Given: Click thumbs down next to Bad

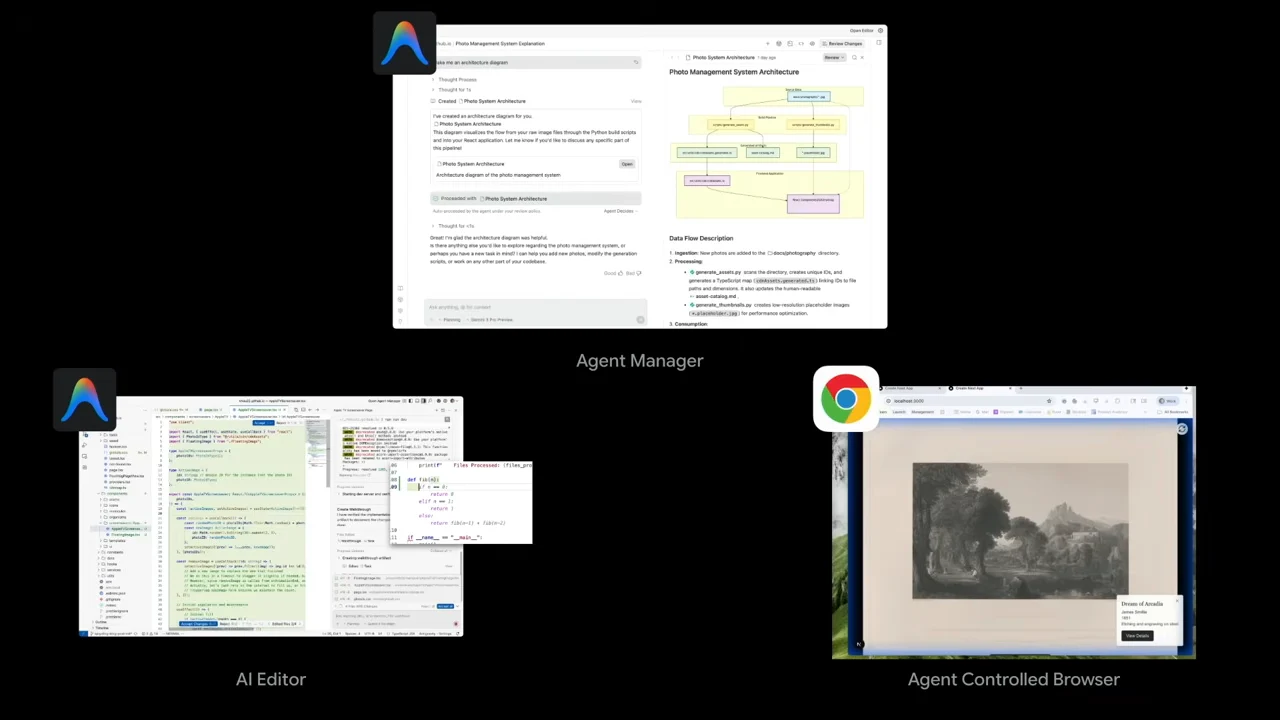Looking at the screenshot, I should click(638, 273).
